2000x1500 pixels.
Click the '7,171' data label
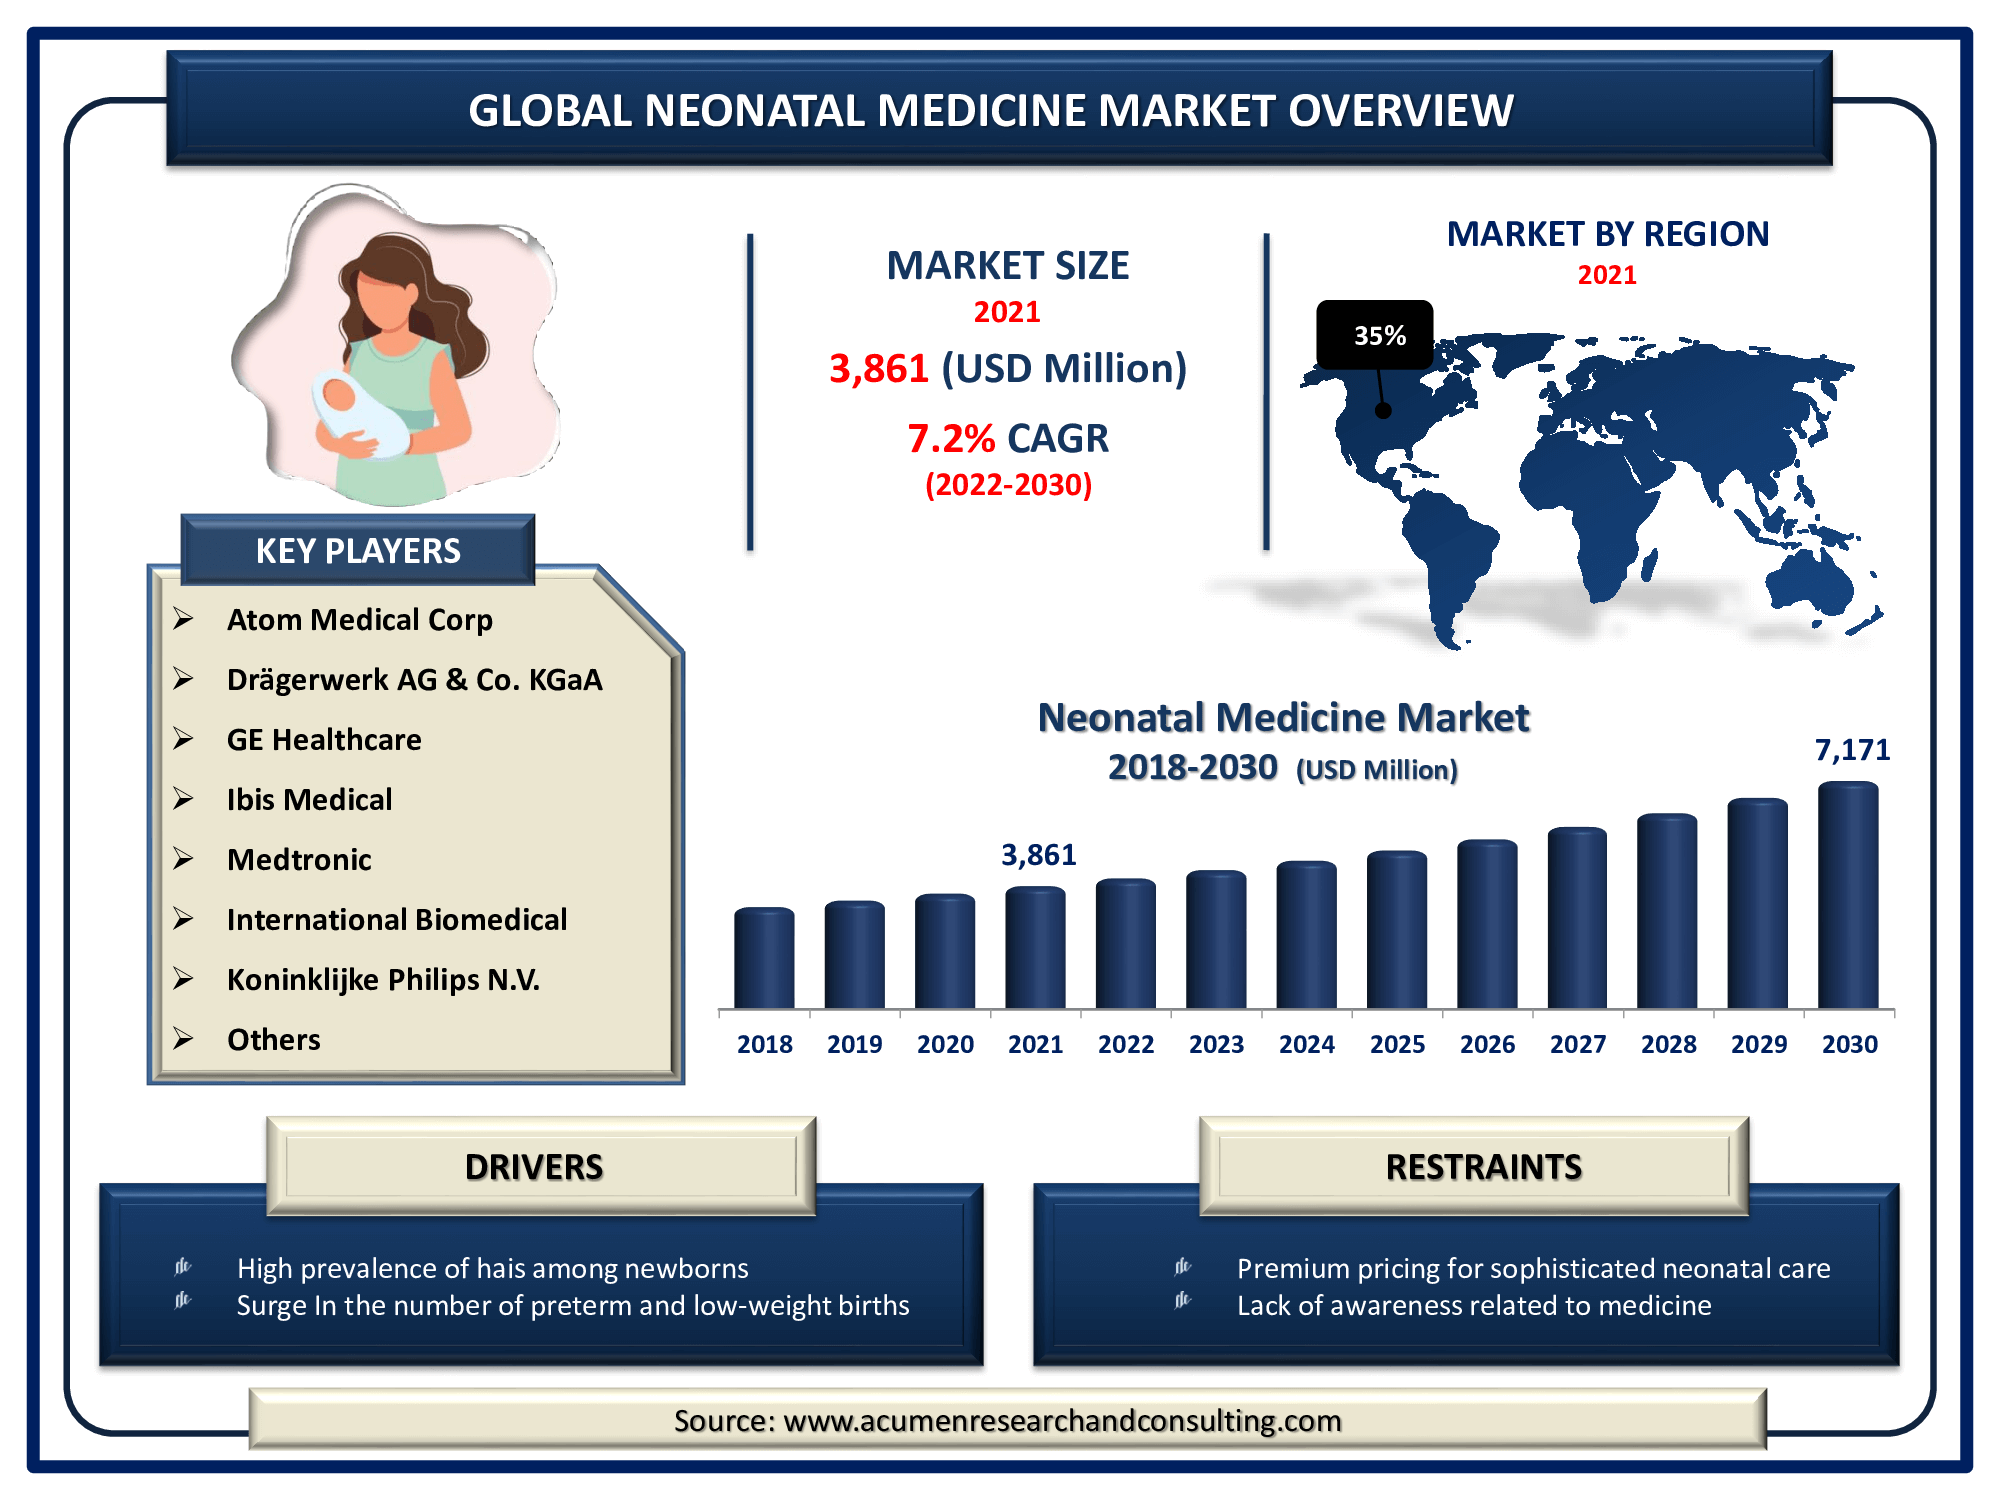(x=1852, y=750)
